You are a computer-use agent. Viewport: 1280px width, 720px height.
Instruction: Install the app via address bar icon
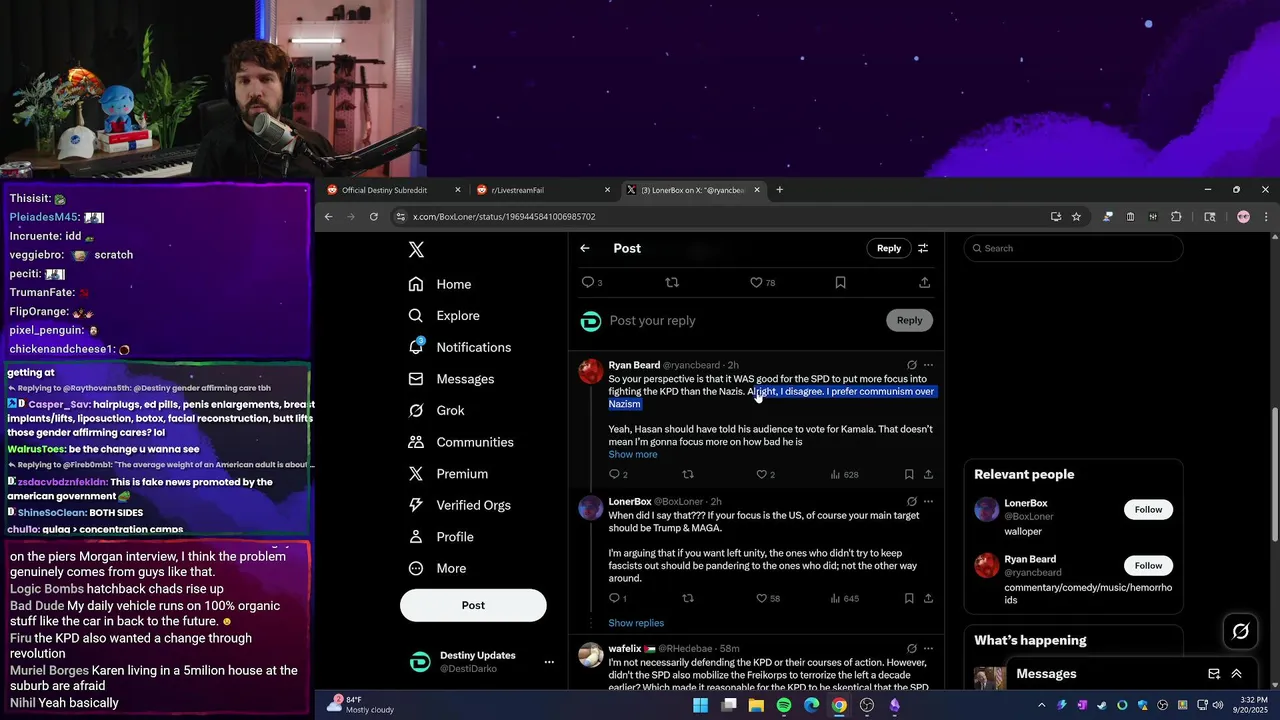tap(1055, 217)
